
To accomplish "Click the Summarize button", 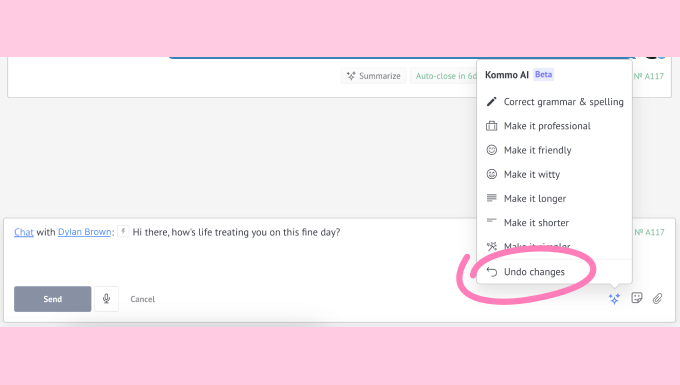I will tap(373, 76).
